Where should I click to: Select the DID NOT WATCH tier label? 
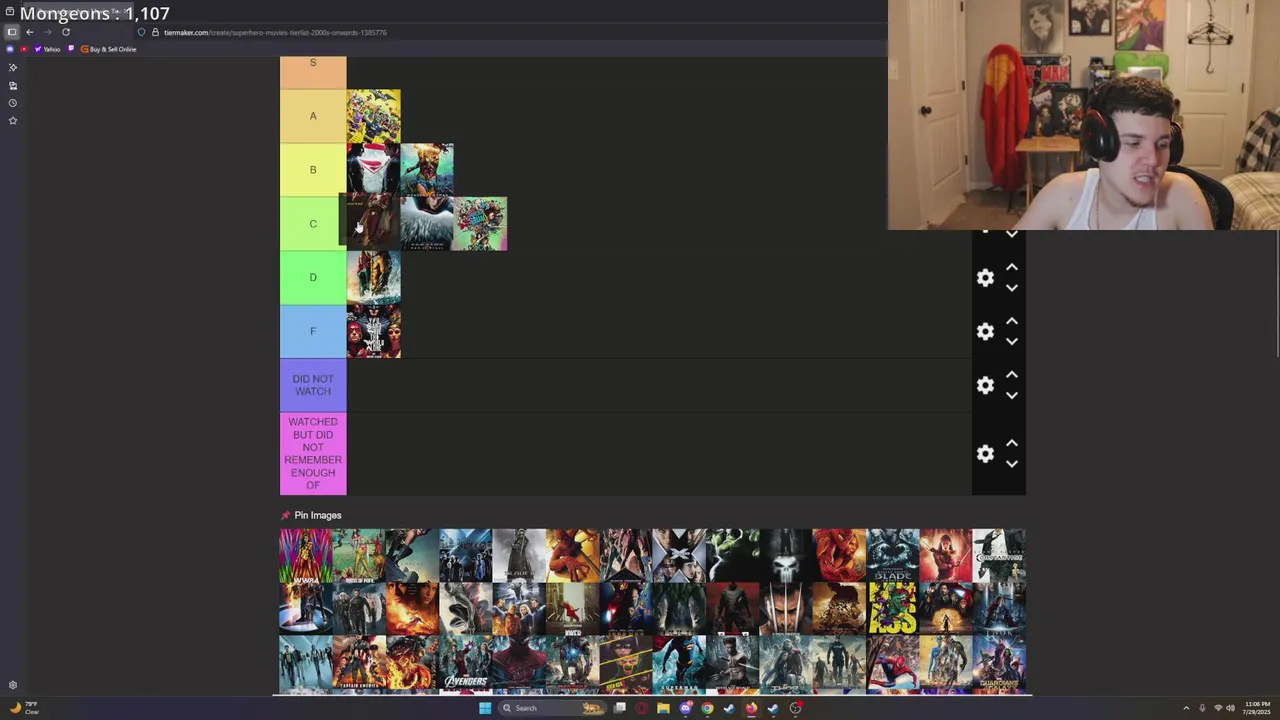[313, 385]
